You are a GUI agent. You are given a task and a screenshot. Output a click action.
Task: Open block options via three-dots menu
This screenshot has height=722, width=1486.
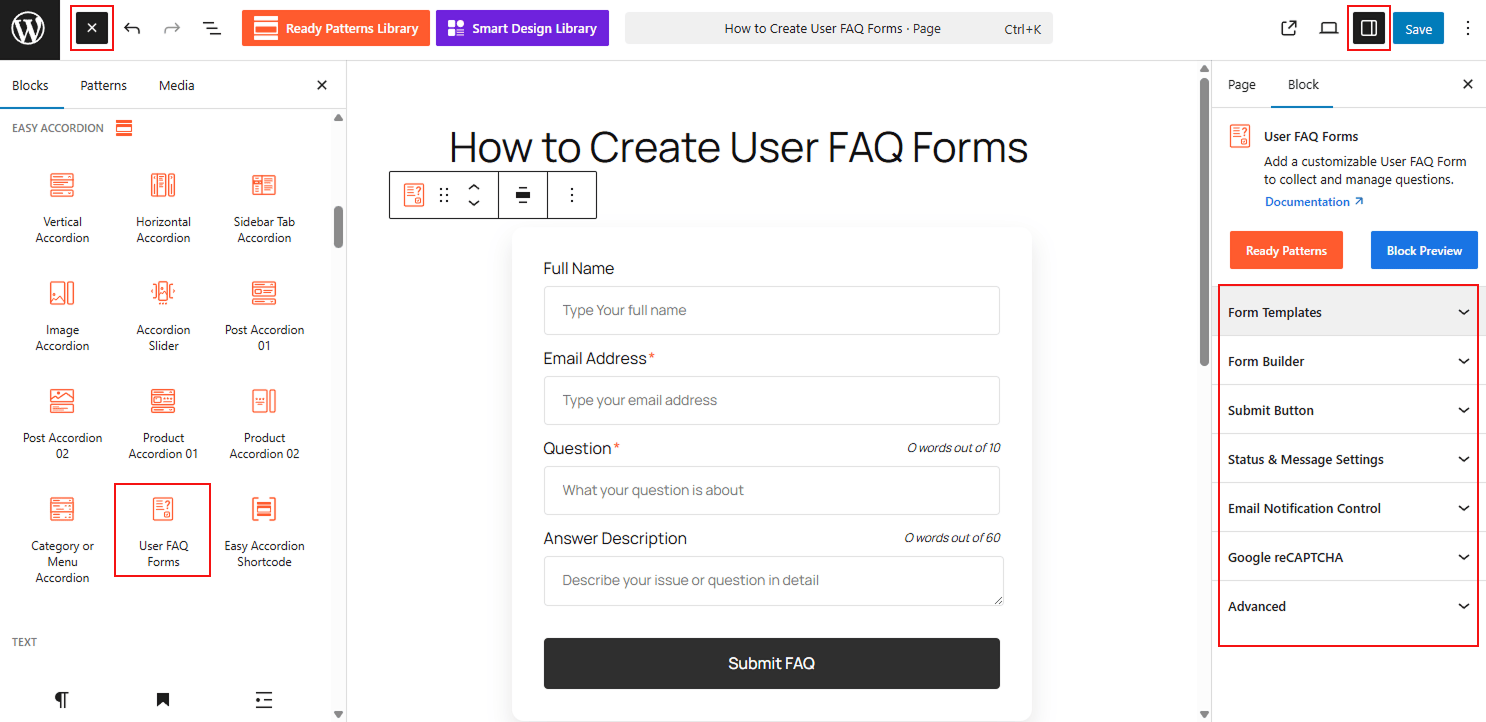(x=571, y=194)
